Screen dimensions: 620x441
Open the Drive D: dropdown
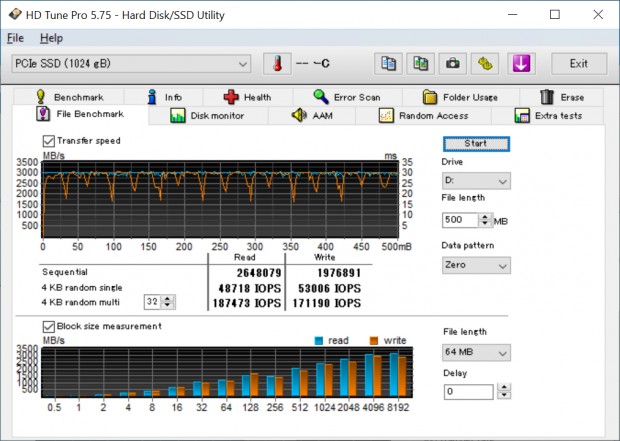coord(476,182)
